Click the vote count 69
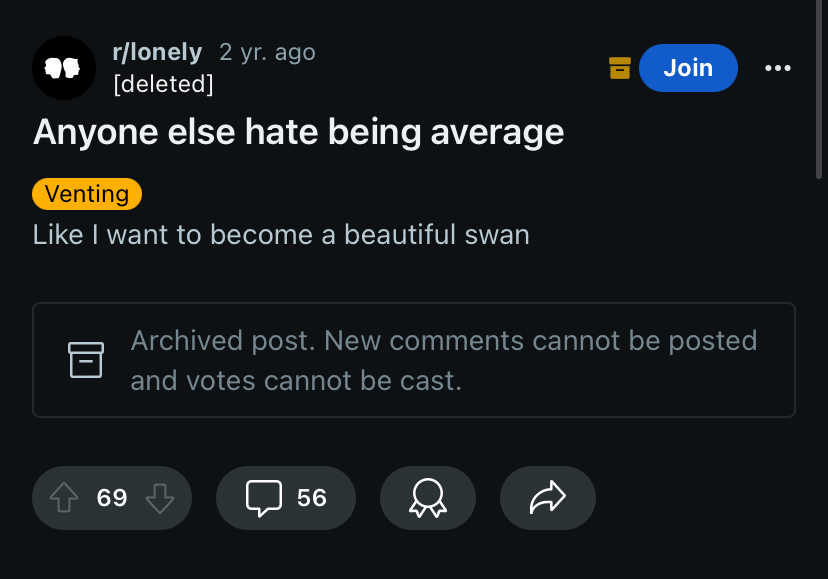The width and height of the screenshot is (828, 579). click(x=112, y=498)
